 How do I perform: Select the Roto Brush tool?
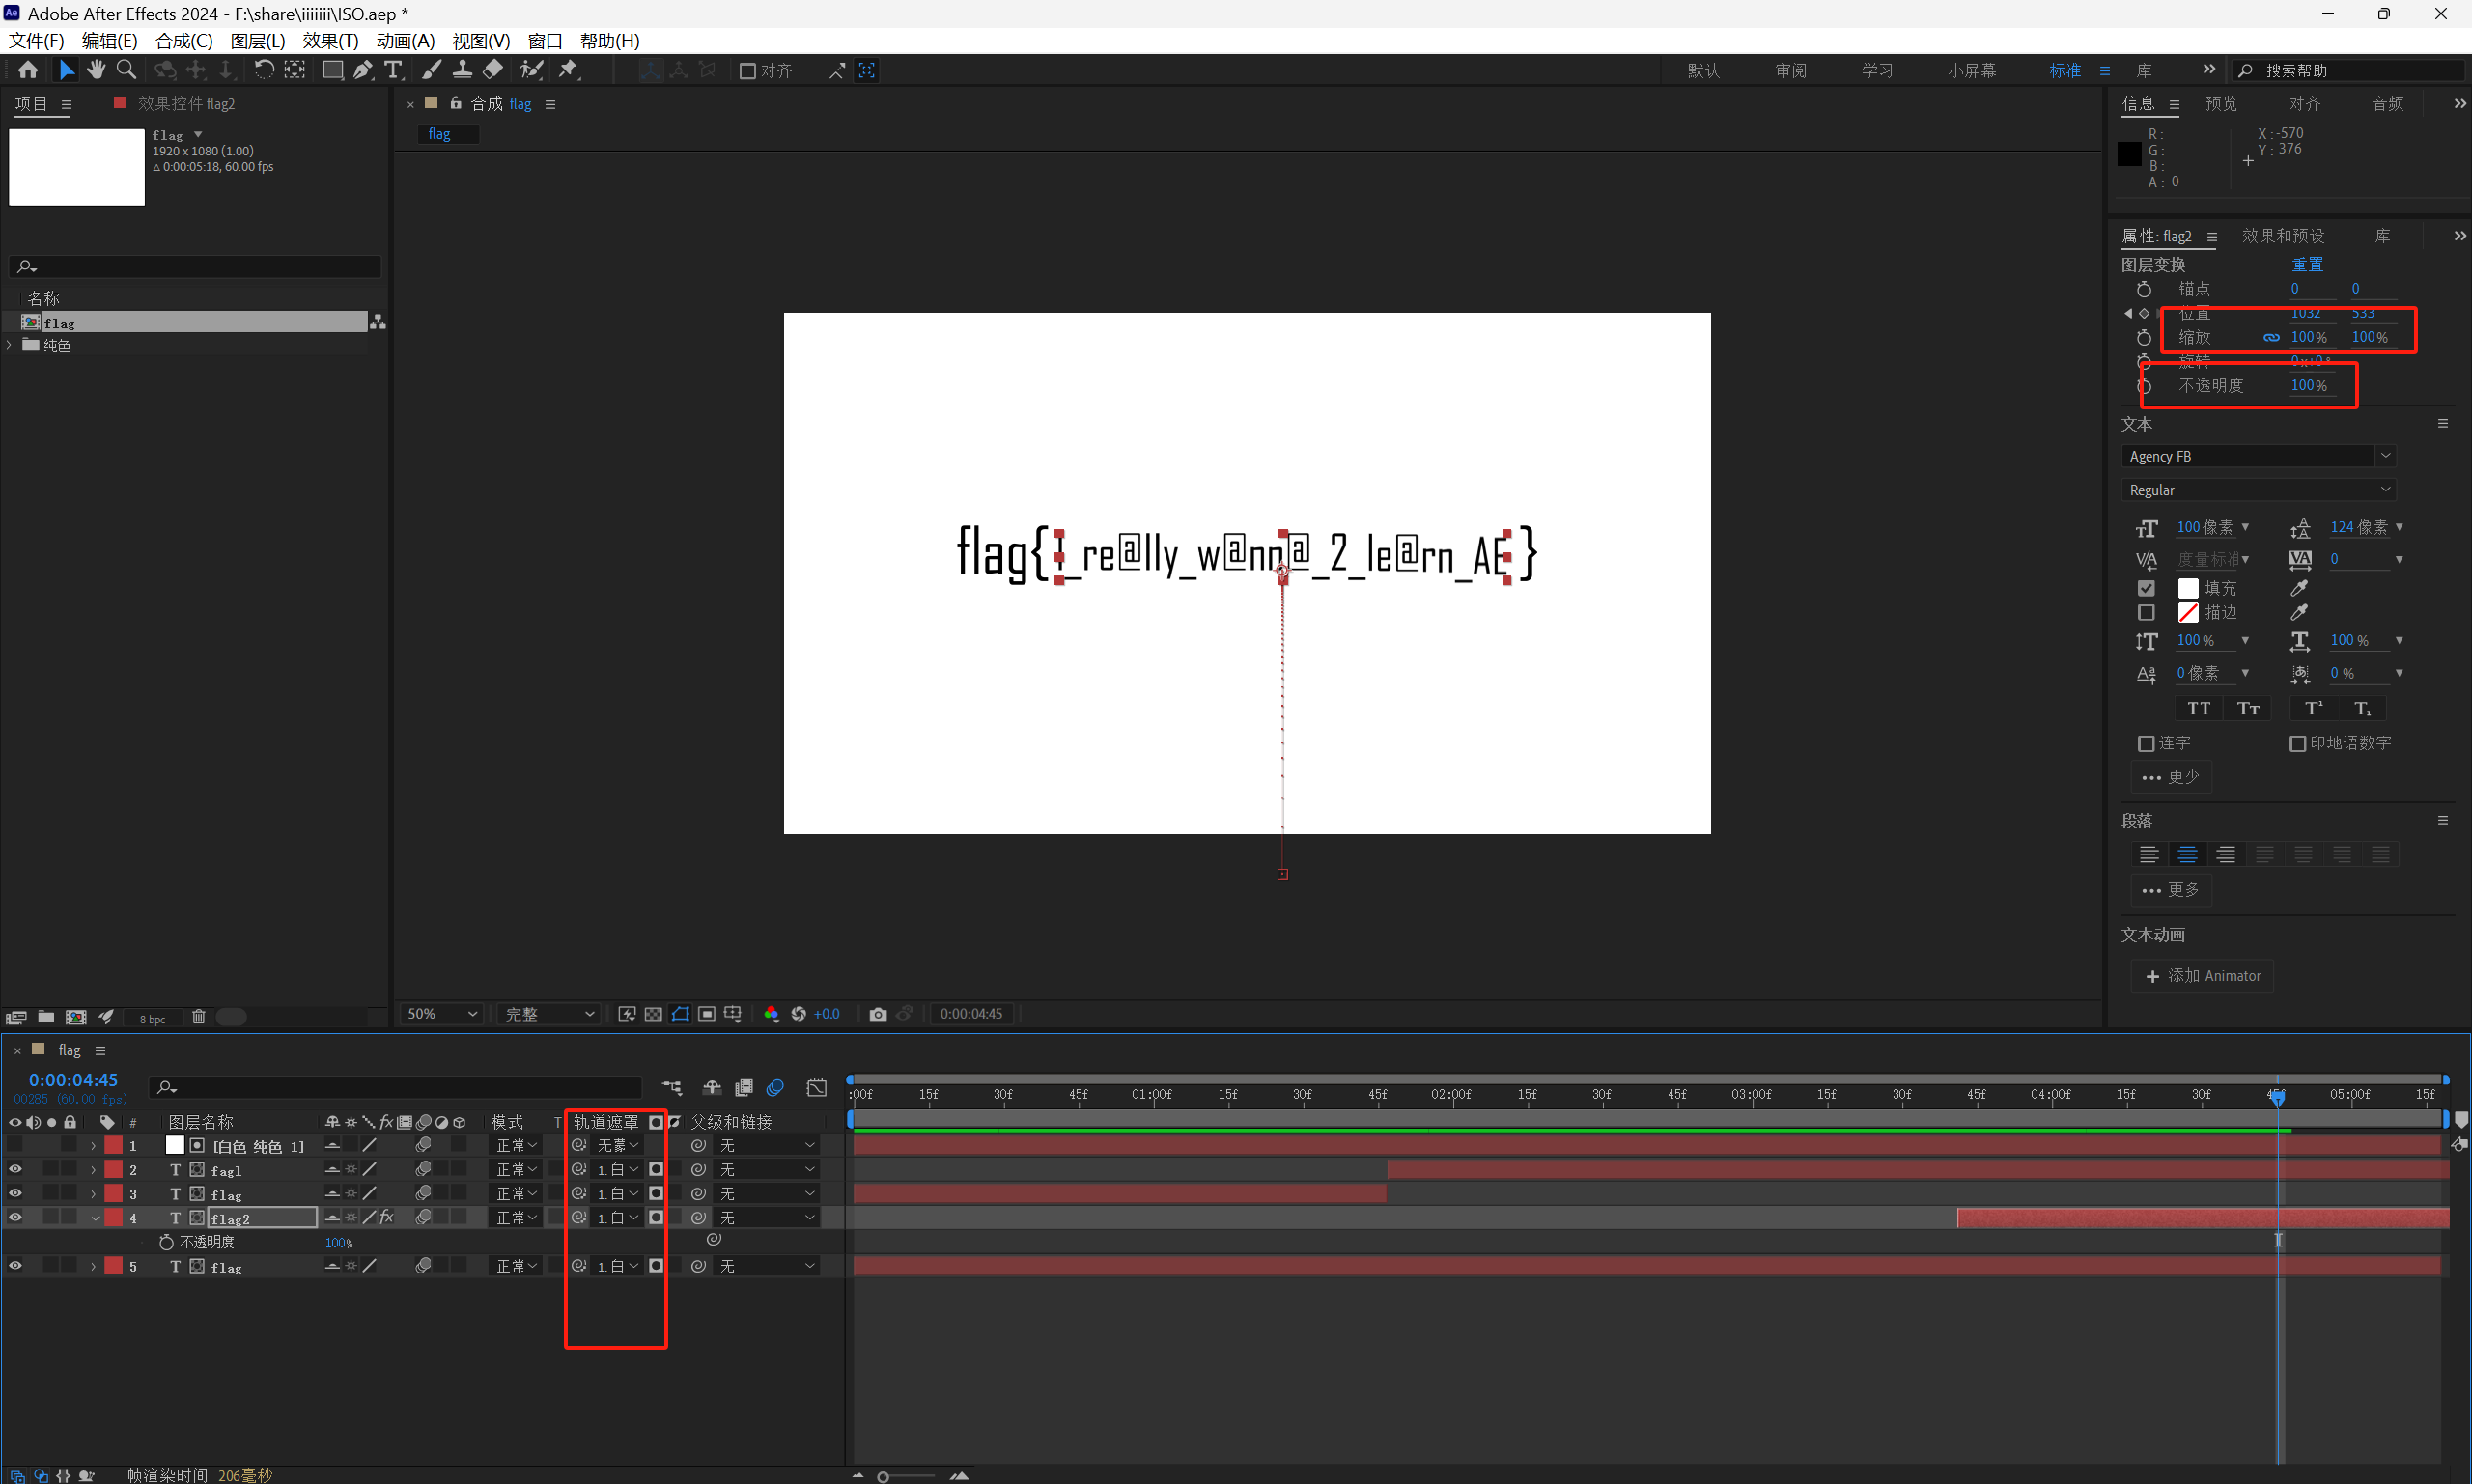click(531, 70)
